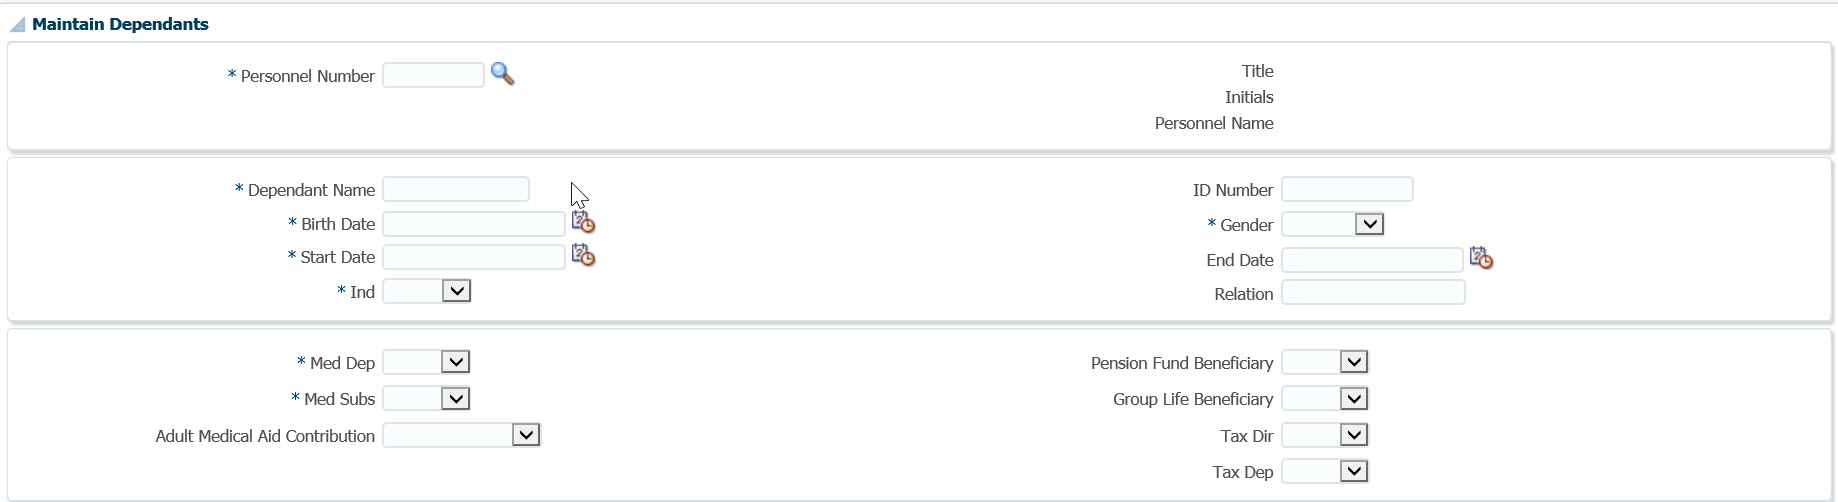Open the Ind dropdown list
Screen dimensions: 1838x502
coord(456,291)
